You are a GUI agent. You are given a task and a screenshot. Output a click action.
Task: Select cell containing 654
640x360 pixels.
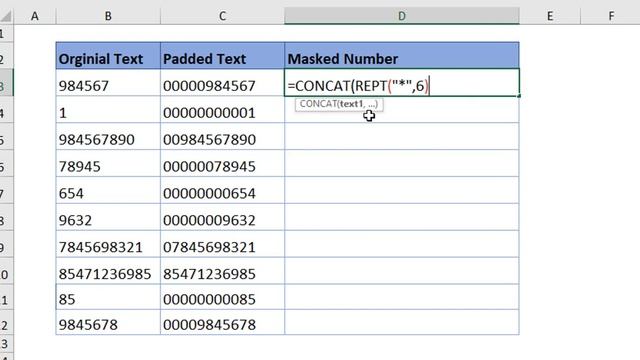coord(108,190)
